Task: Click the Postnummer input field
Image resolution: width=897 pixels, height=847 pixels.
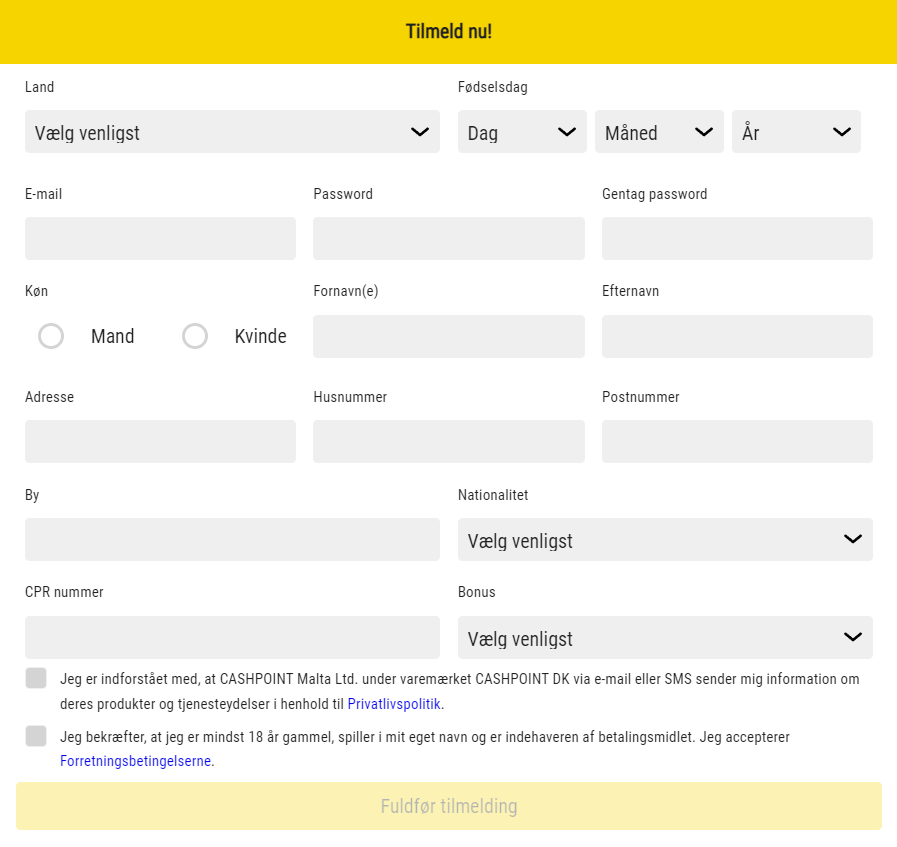Action: (737, 442)
